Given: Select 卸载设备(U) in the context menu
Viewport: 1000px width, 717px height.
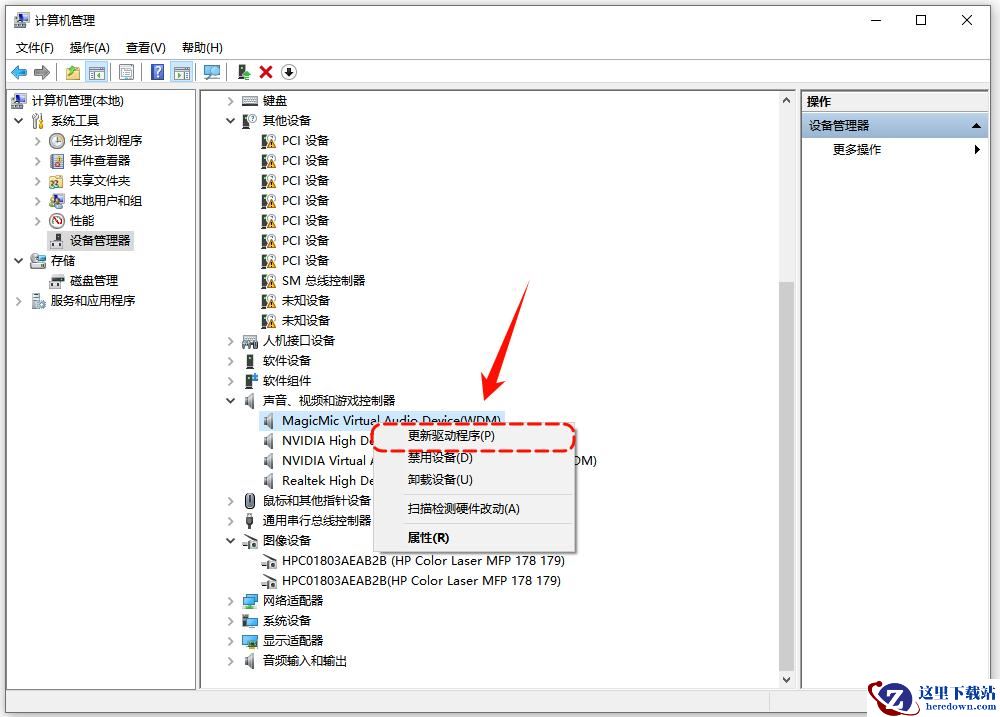Looking at the screenshot, I should click(440, 480).
